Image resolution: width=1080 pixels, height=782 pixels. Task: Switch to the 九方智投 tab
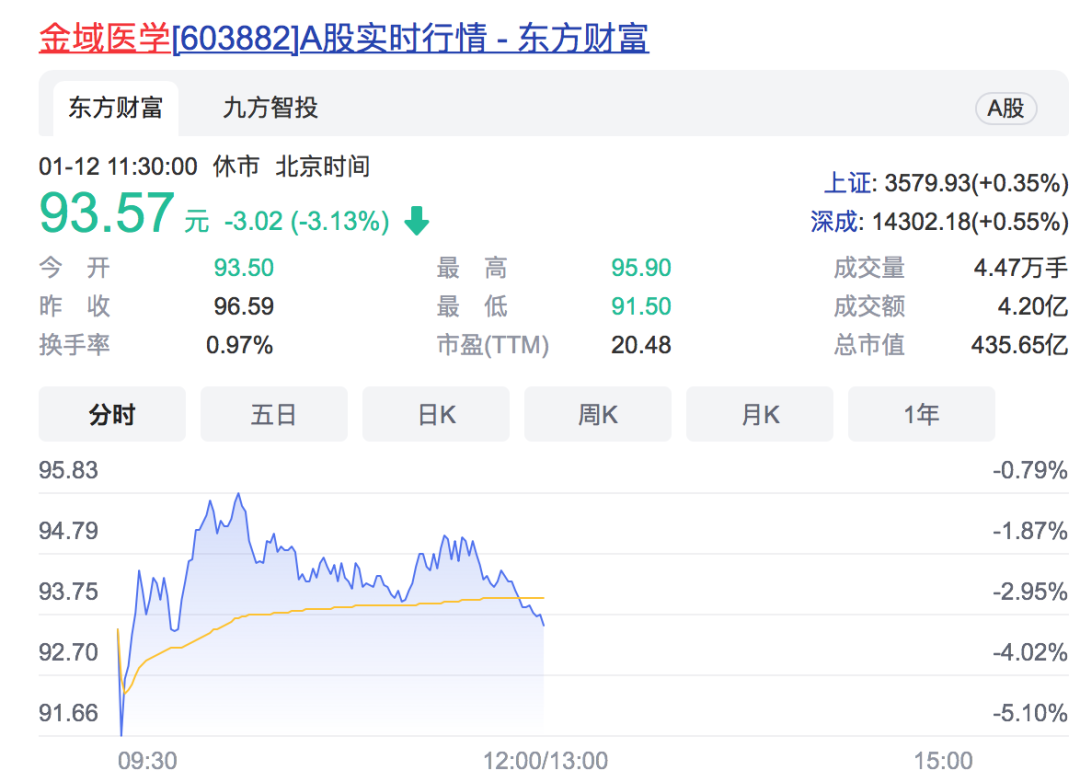click(x=270, y=108)
